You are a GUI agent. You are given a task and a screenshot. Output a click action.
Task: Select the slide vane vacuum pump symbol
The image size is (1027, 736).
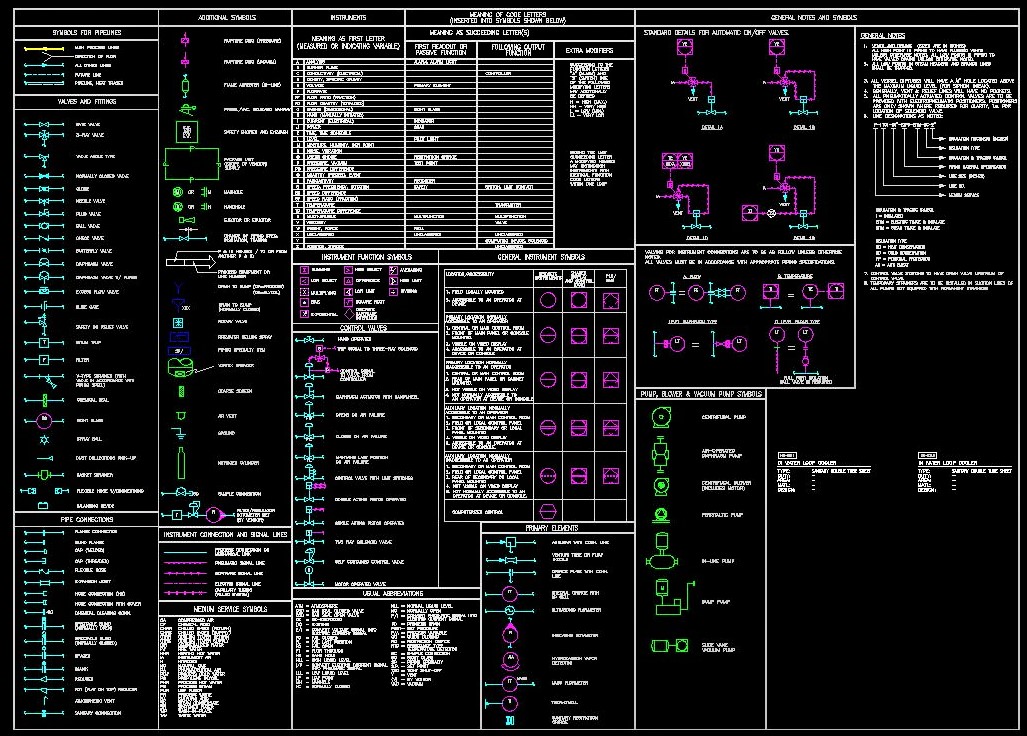662,647
